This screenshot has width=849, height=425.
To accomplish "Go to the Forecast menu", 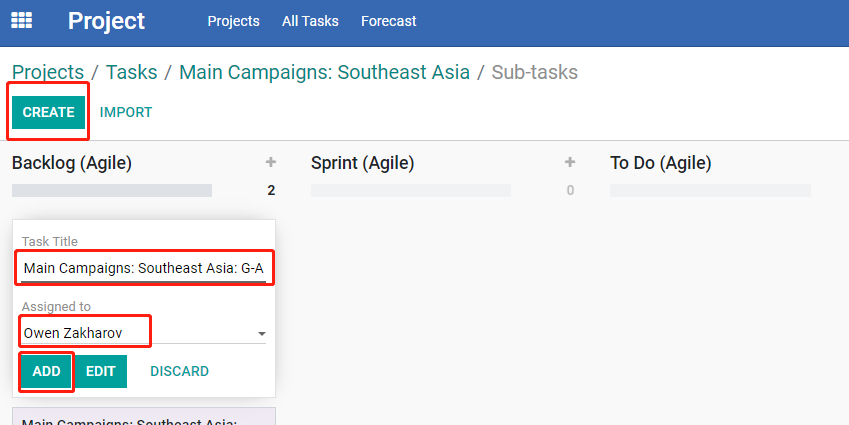I will pos(389,21).
